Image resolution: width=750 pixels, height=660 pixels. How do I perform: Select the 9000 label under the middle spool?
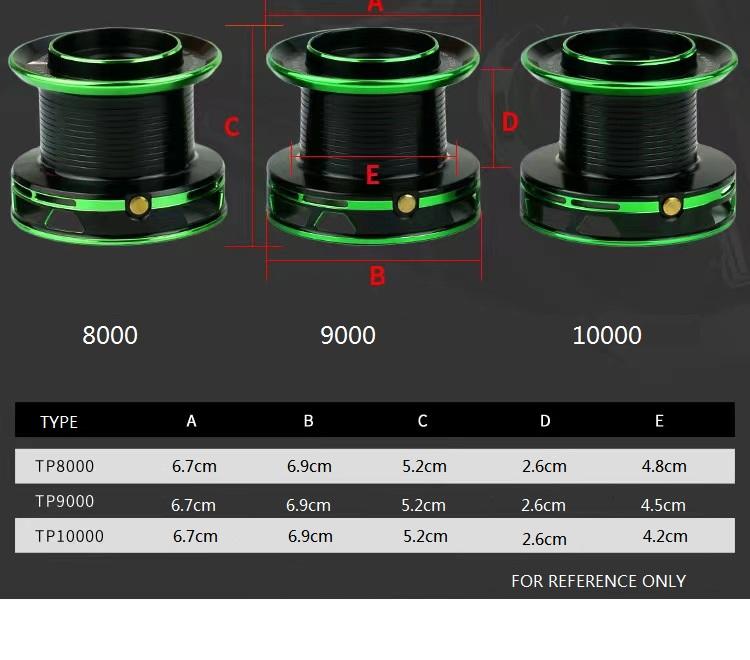[348, 335]
